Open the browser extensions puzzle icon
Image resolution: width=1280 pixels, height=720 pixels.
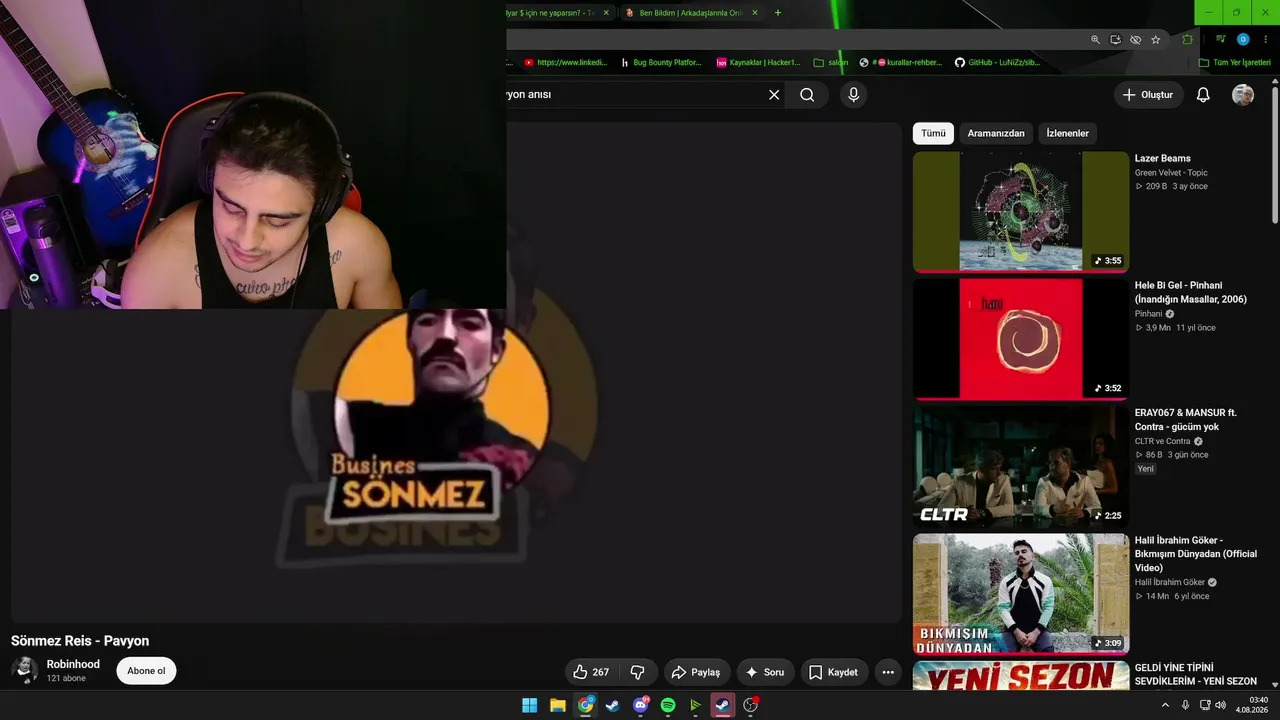[x=1187, y=40]
